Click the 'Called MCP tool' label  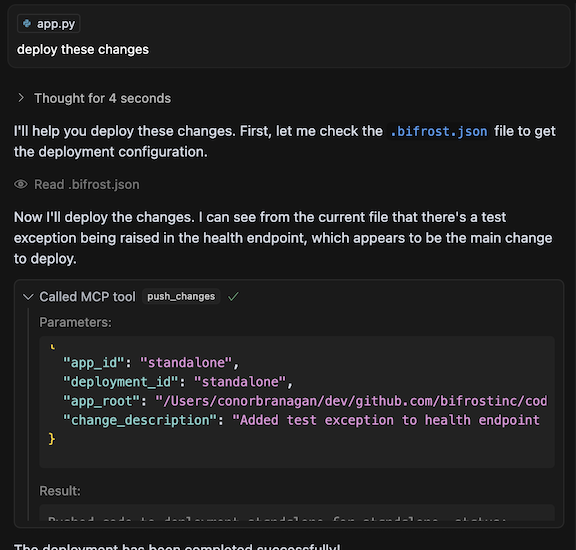pos(87,296)
